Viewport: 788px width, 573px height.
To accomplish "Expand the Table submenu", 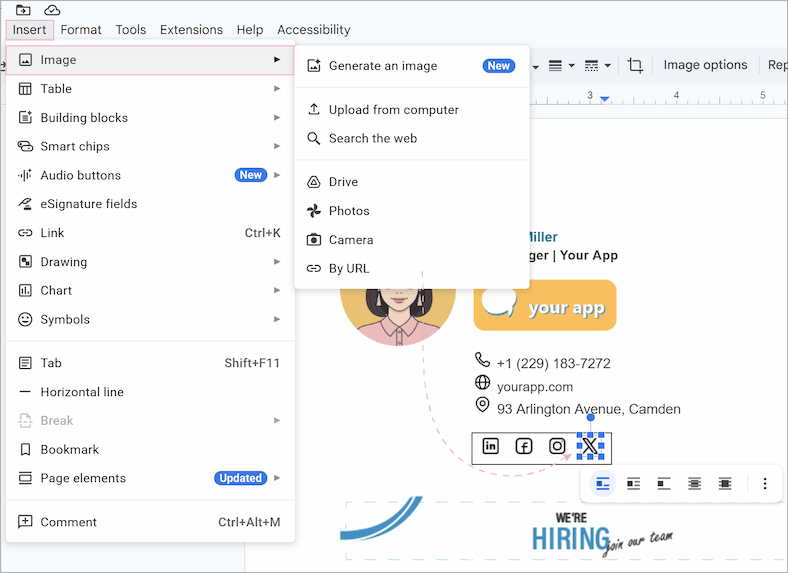I will (150, 89).
